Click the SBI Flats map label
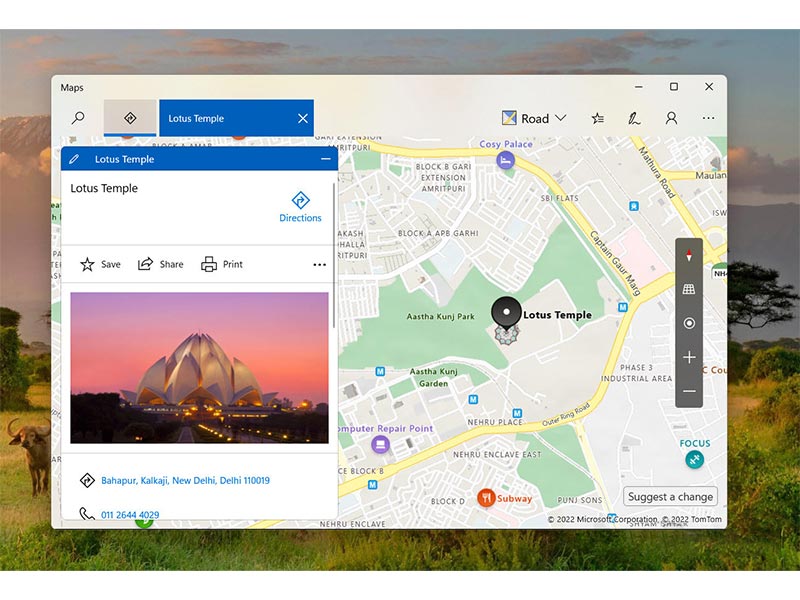 (x=560, y=198)
